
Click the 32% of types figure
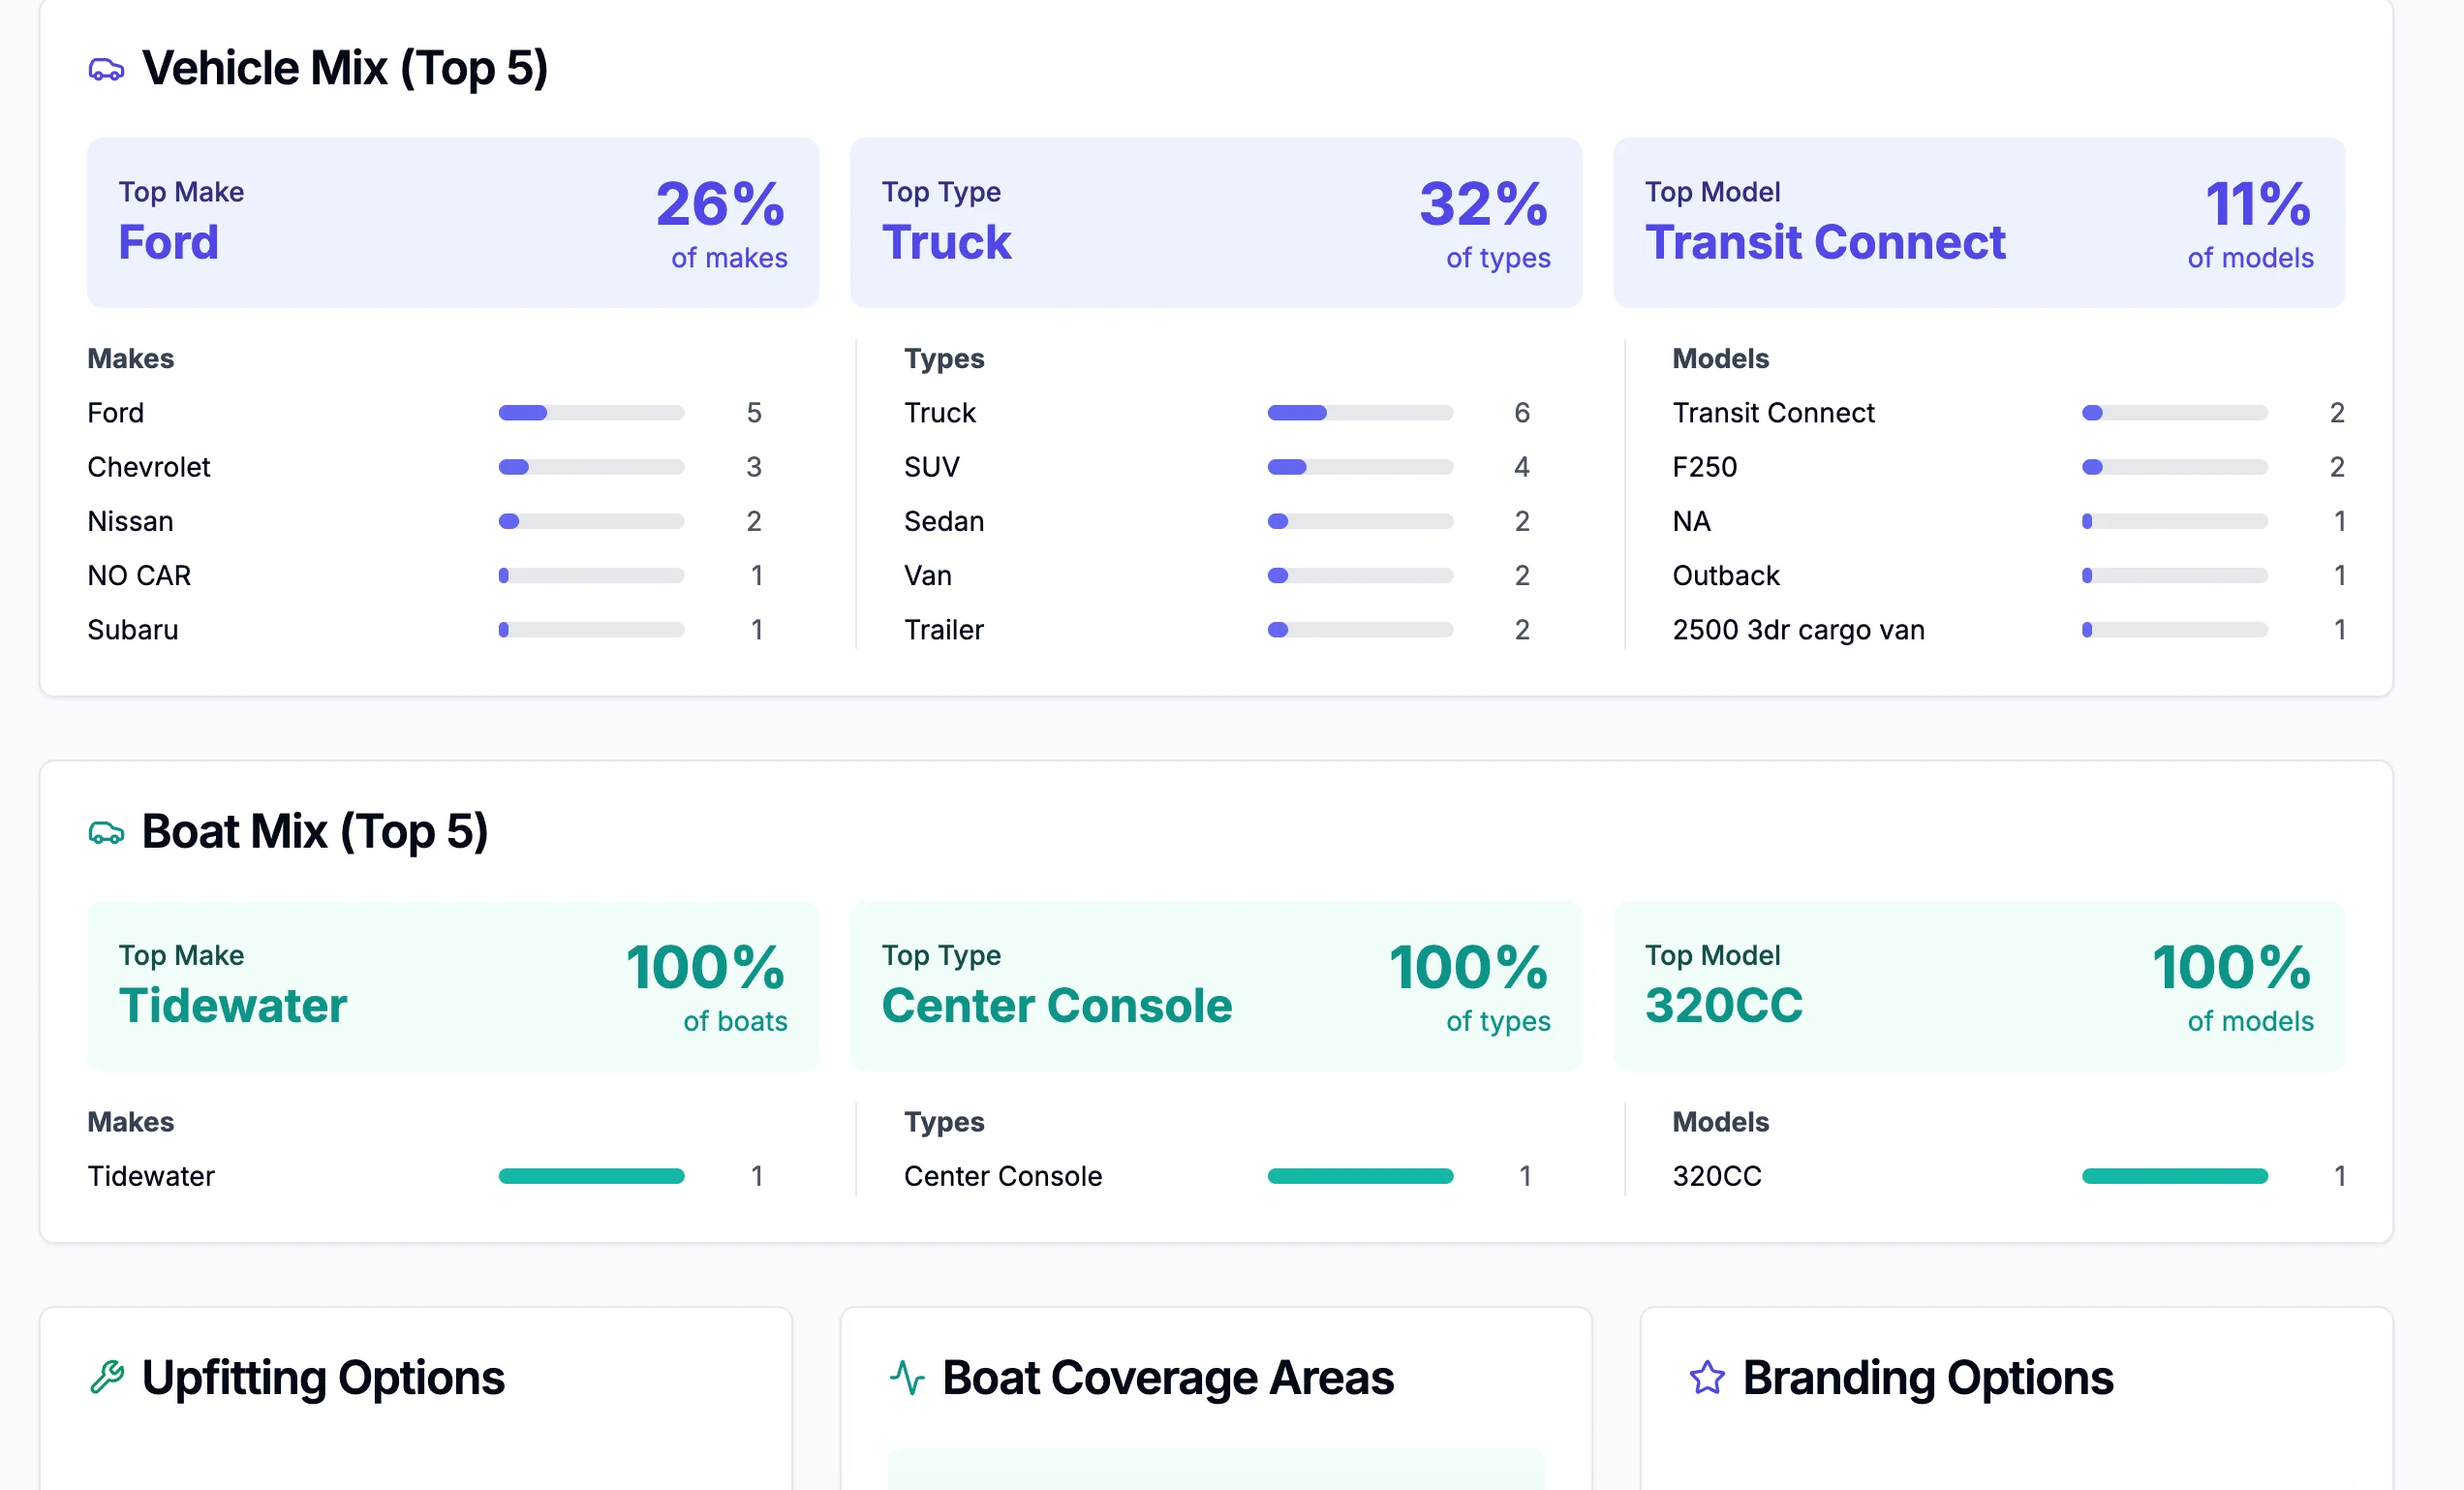1484,223
